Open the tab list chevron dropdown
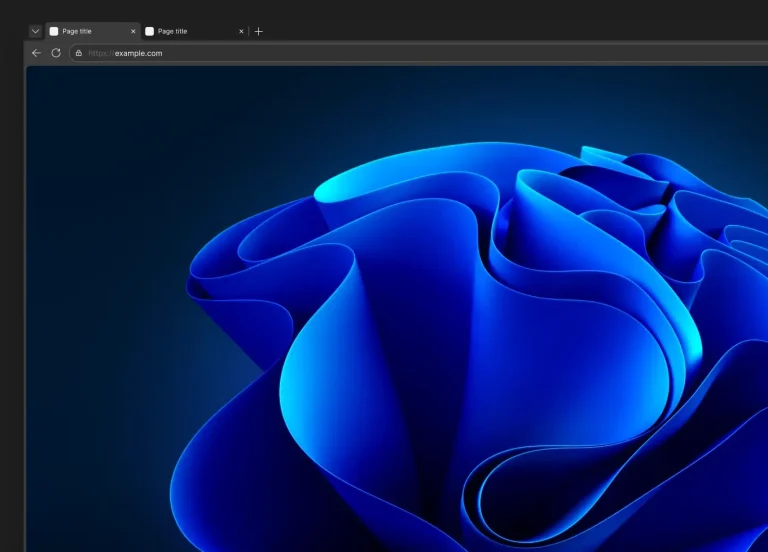 [35, 31]
